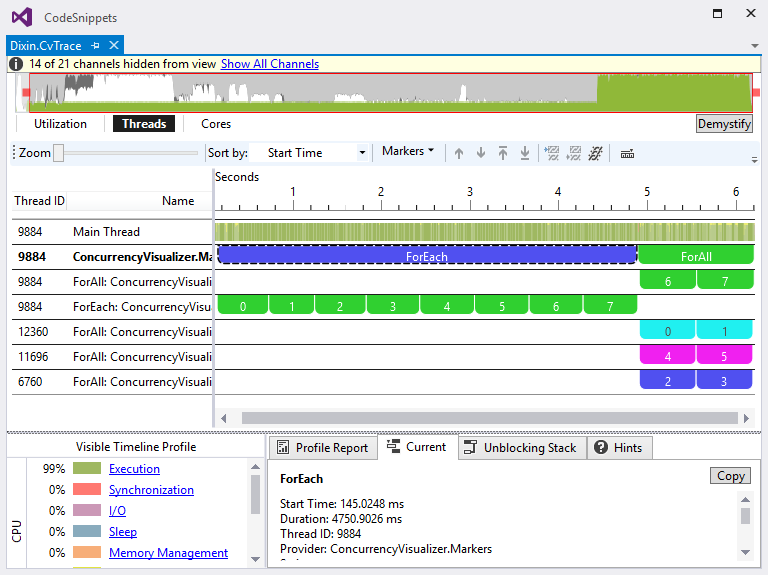Pin the Dixin.CvTrace tab
The image size is (768, 575).
click(96, 46)
